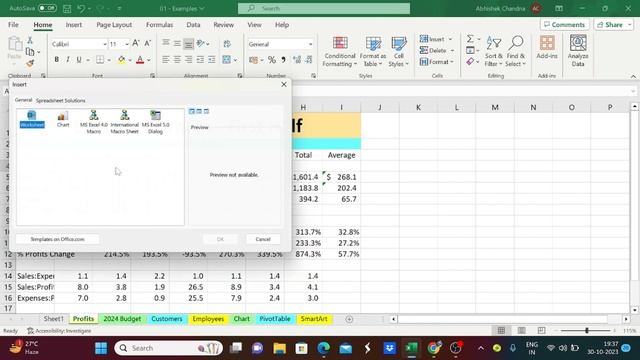Click the Cut scissors icon
This screenshot has height=360, width=640.
click(30, 40)
